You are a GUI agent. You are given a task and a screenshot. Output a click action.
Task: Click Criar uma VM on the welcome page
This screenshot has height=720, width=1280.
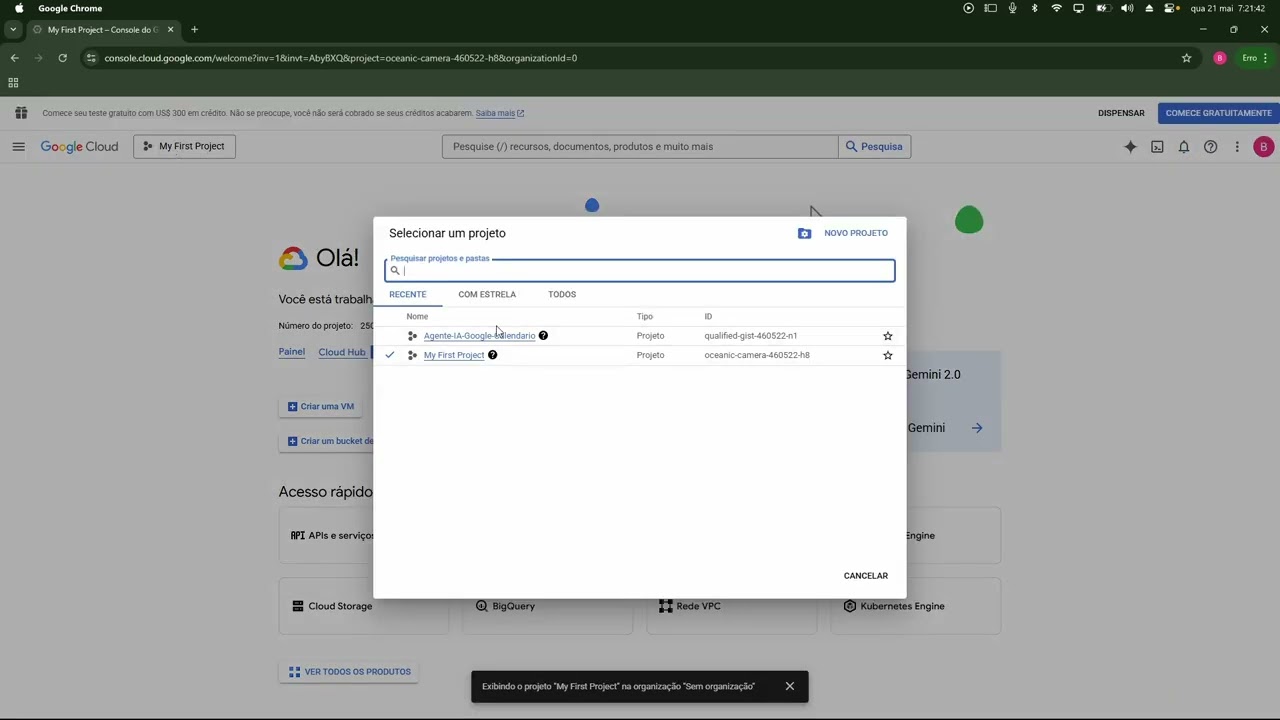point(321,406)
